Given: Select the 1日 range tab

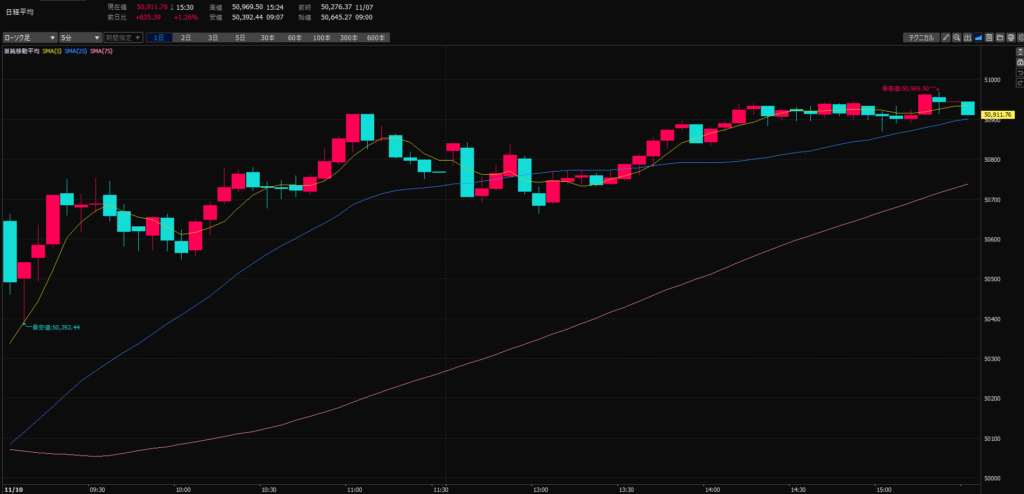Looking at the screenshot, I should point(159,37).
